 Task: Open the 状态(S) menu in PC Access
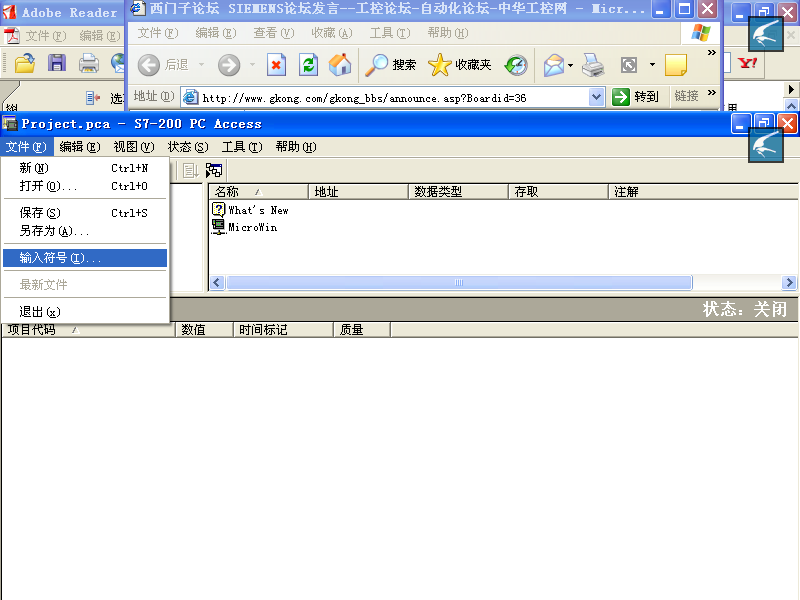coord(188,147)
